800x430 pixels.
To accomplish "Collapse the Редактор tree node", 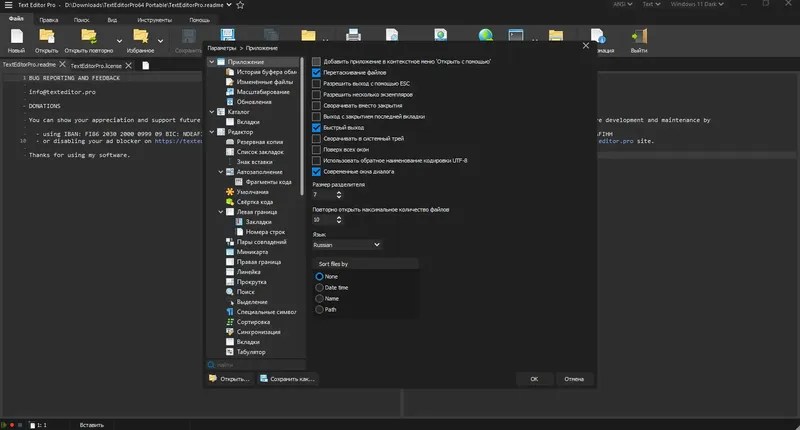I will (212, 132).
